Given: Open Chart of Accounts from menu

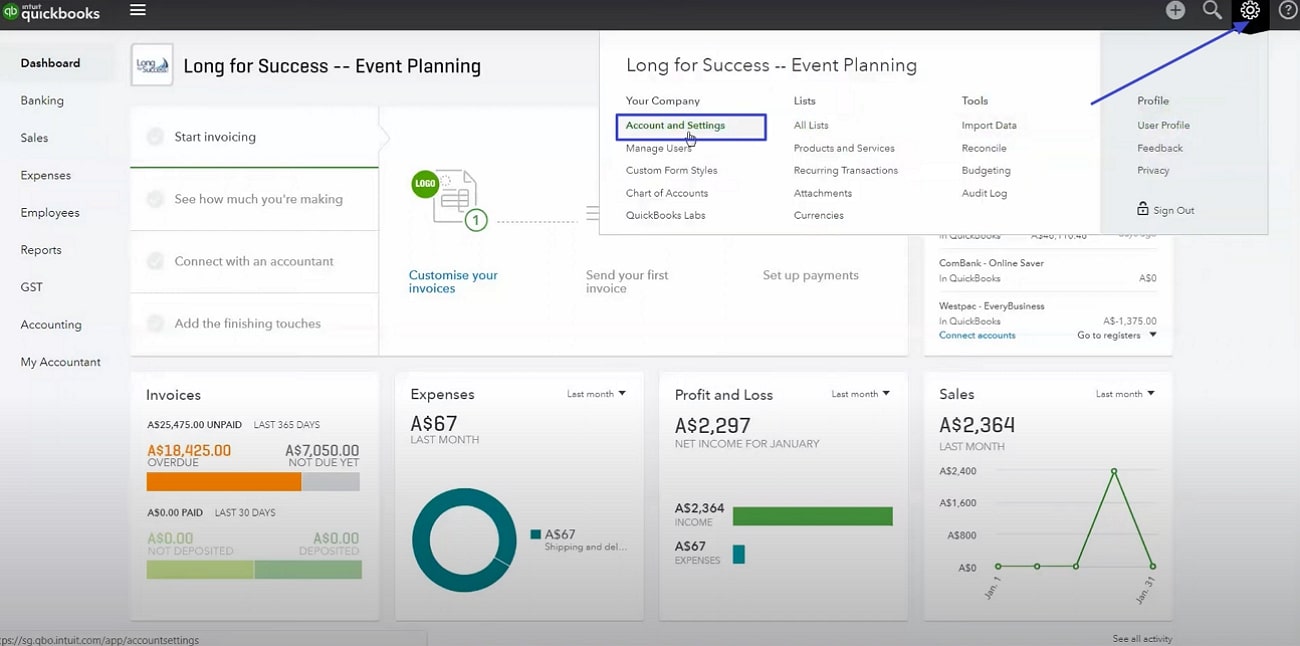Looking at the screenshot, I should pos(666,193).
